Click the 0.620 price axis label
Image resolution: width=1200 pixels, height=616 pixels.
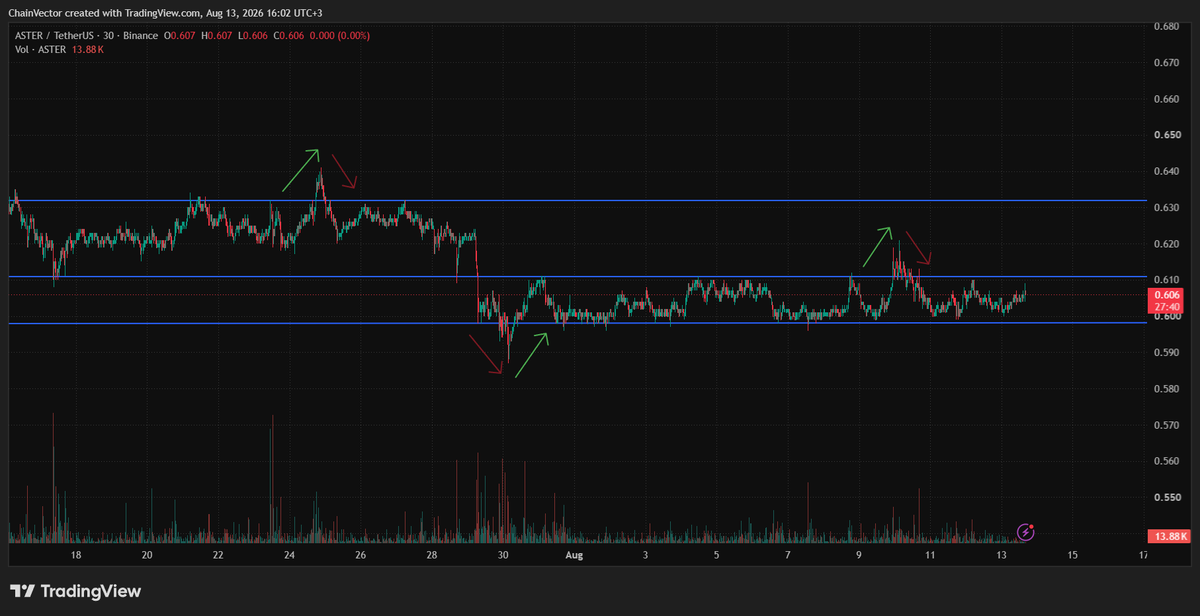tap(1167, 244)
